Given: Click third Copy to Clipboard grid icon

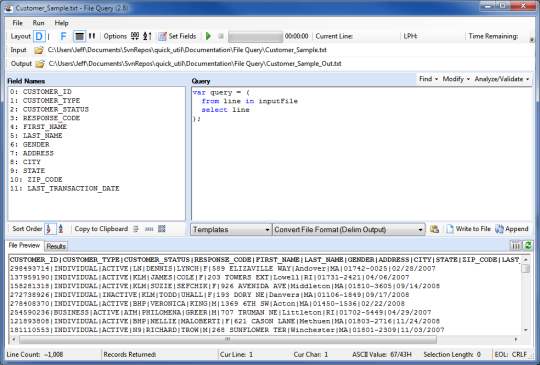Looking at the screenshot, I should [x=162, y=229].
